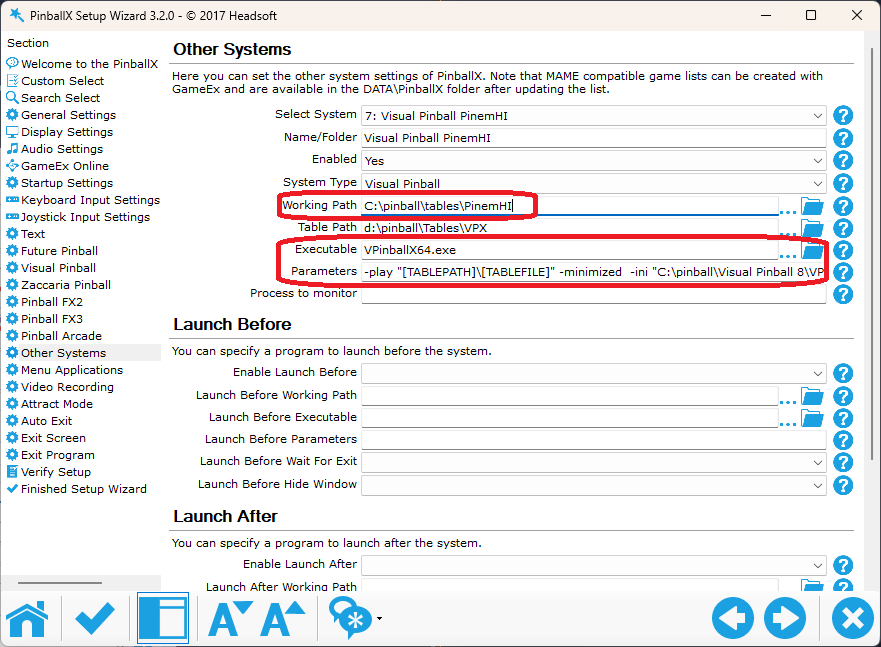Toggle the section panel layout icon
The image size is (881, 647).
[x=163, y=618]
